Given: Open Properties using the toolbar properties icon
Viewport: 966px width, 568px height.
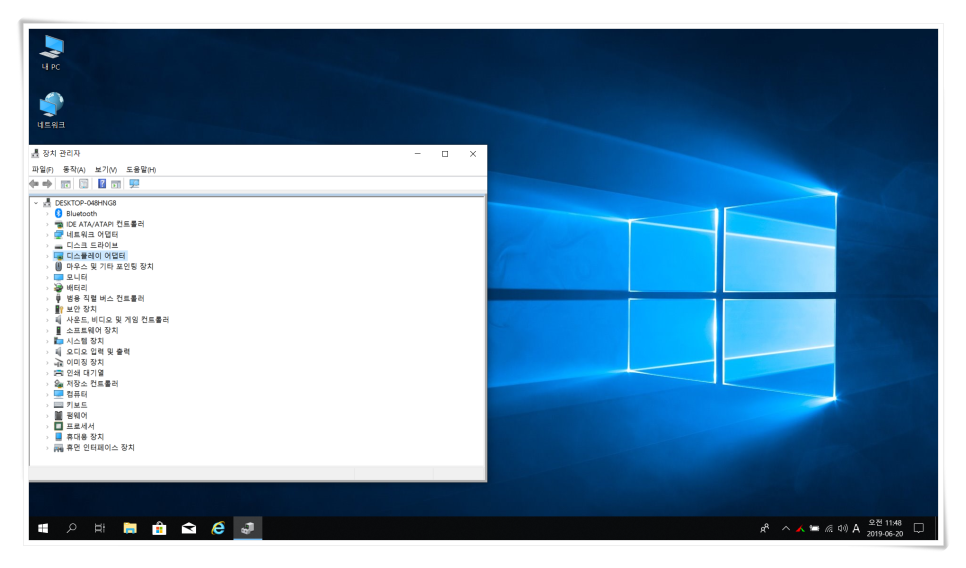Looking at the screenshot, I should pyautogui.click(x=84, y=184).
